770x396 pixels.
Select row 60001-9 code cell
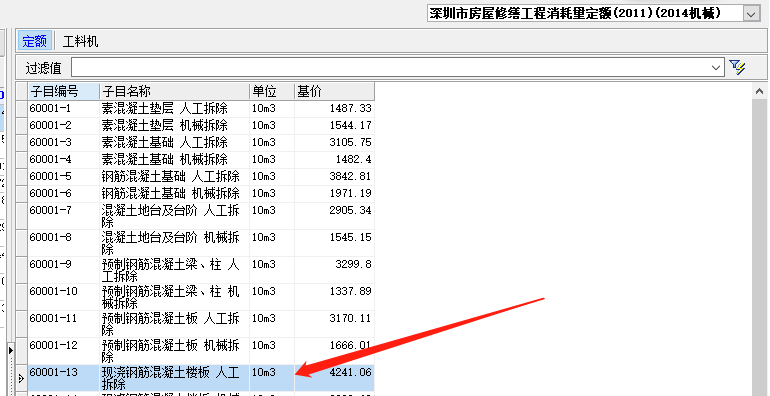[63, 270]
